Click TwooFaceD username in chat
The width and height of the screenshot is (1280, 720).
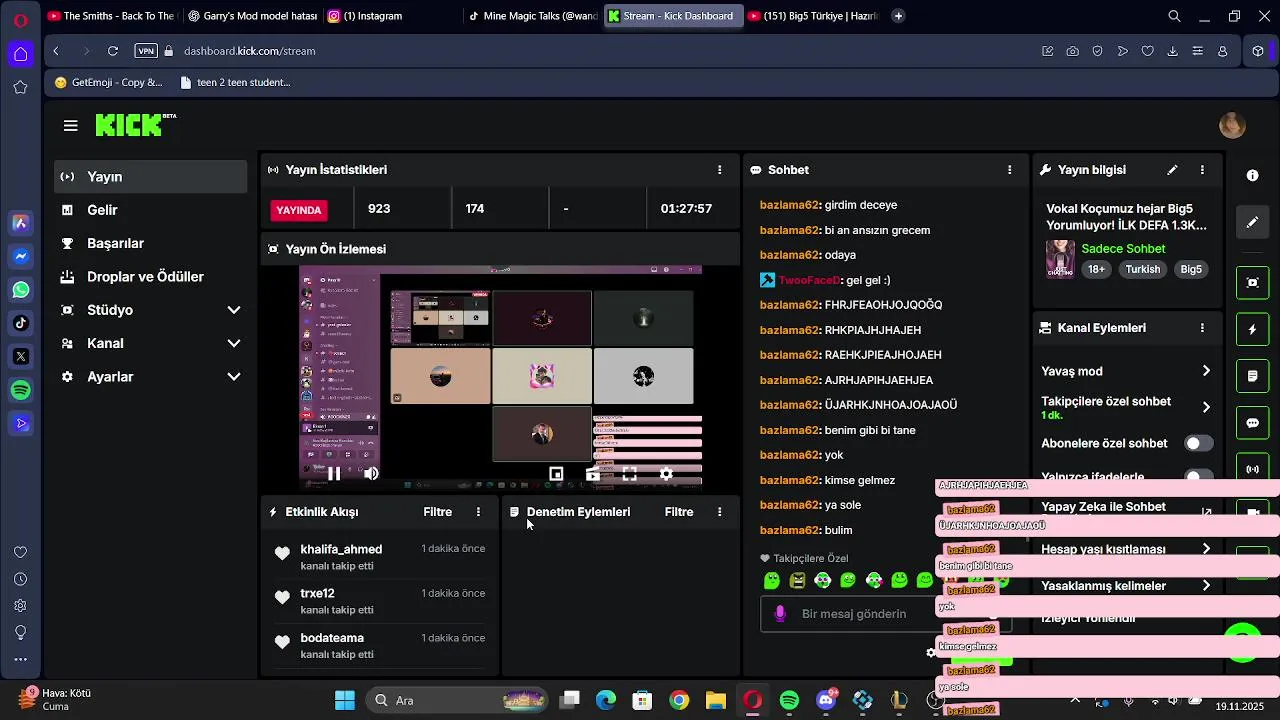point(810,280)
